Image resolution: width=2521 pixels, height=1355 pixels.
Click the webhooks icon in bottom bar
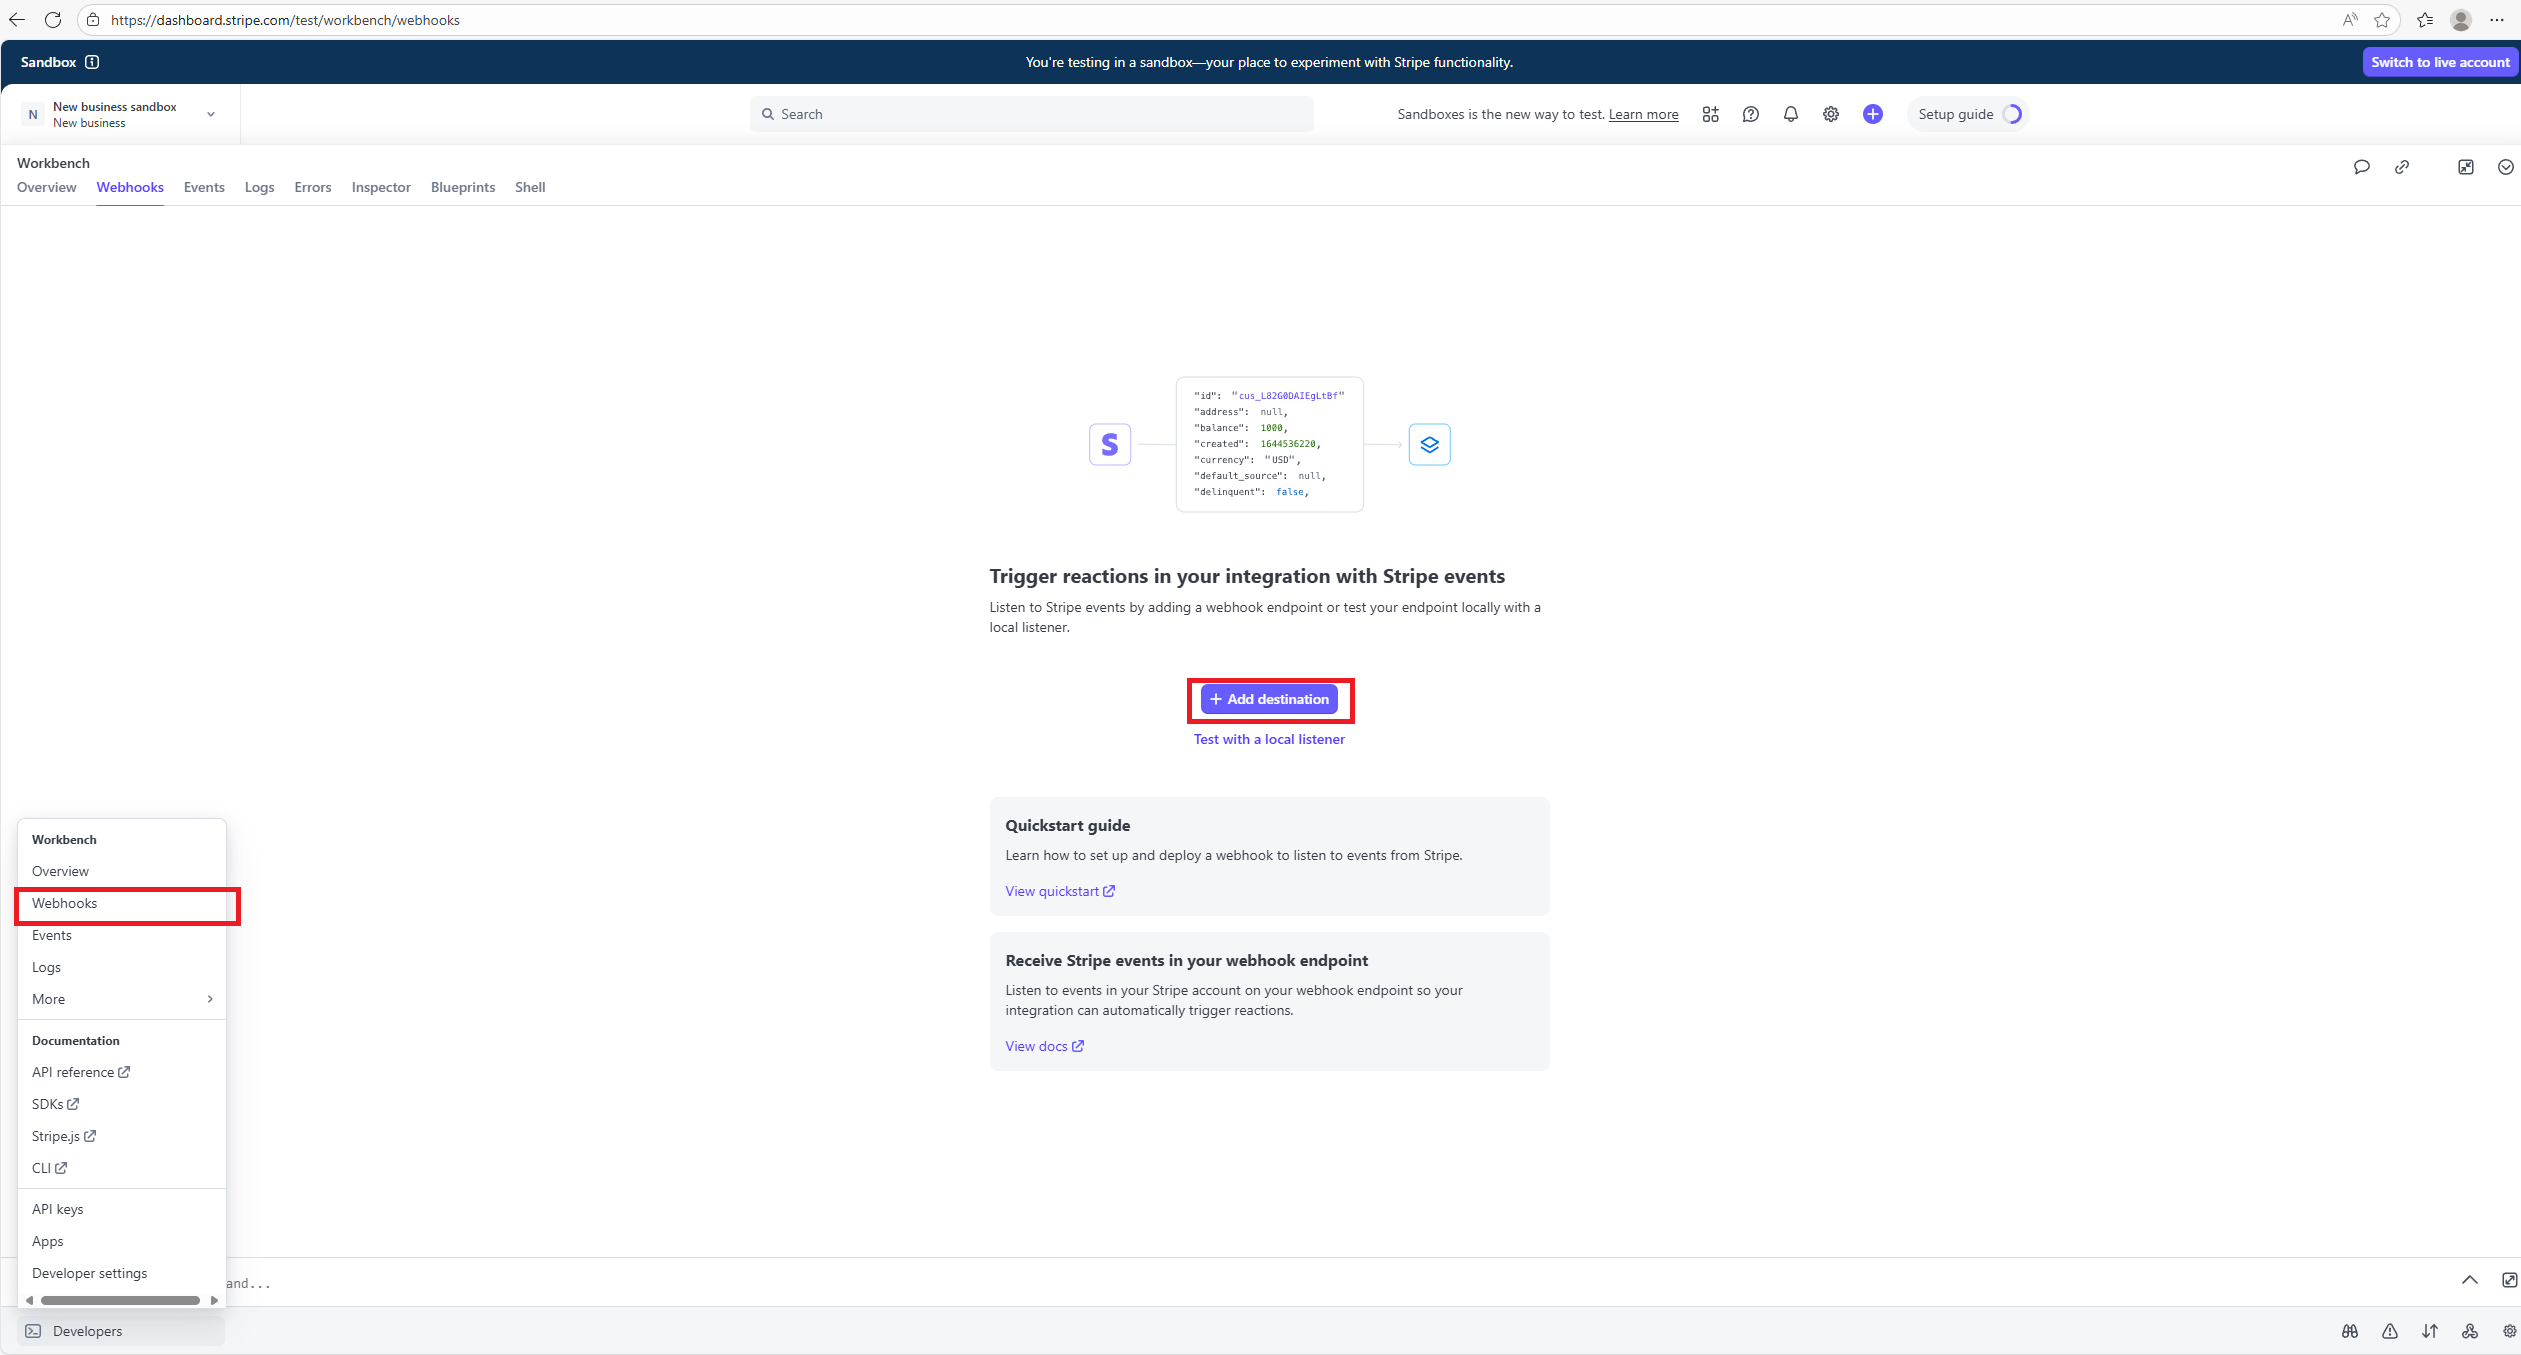click(x=2469, y=1331)
